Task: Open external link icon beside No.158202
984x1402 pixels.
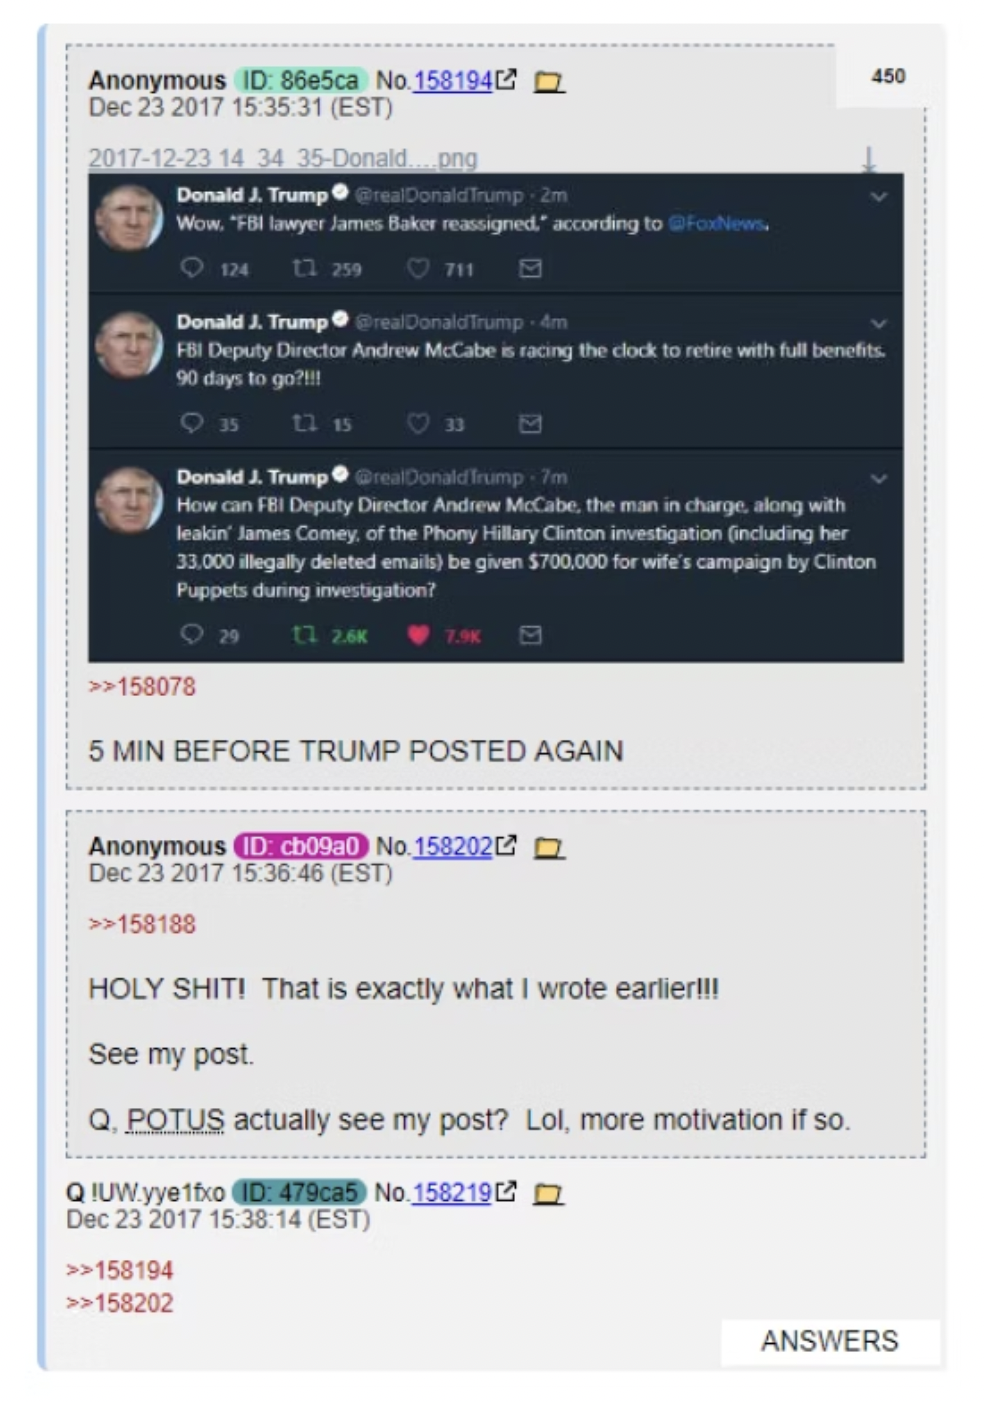Action: pyautogui.click(x=506, y=845)
